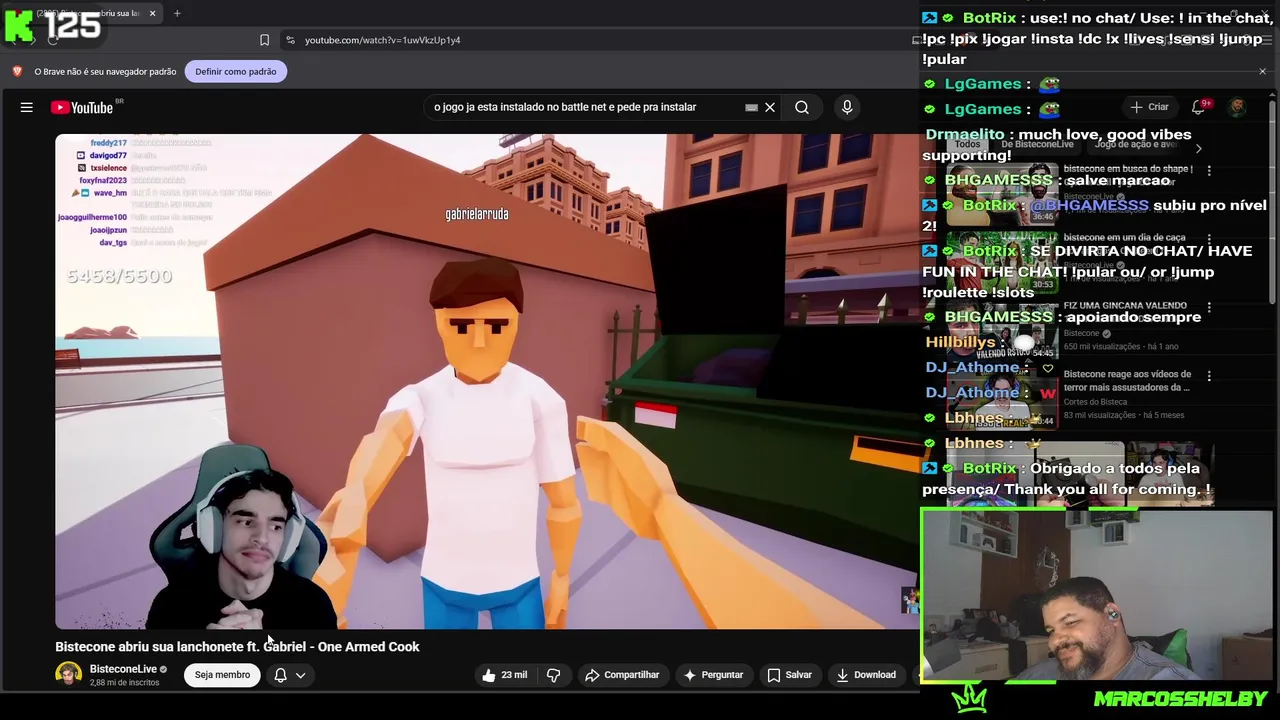Click Seja membro join button
The width and height of the screenshot is (1280, 720).
pos(222,675)
